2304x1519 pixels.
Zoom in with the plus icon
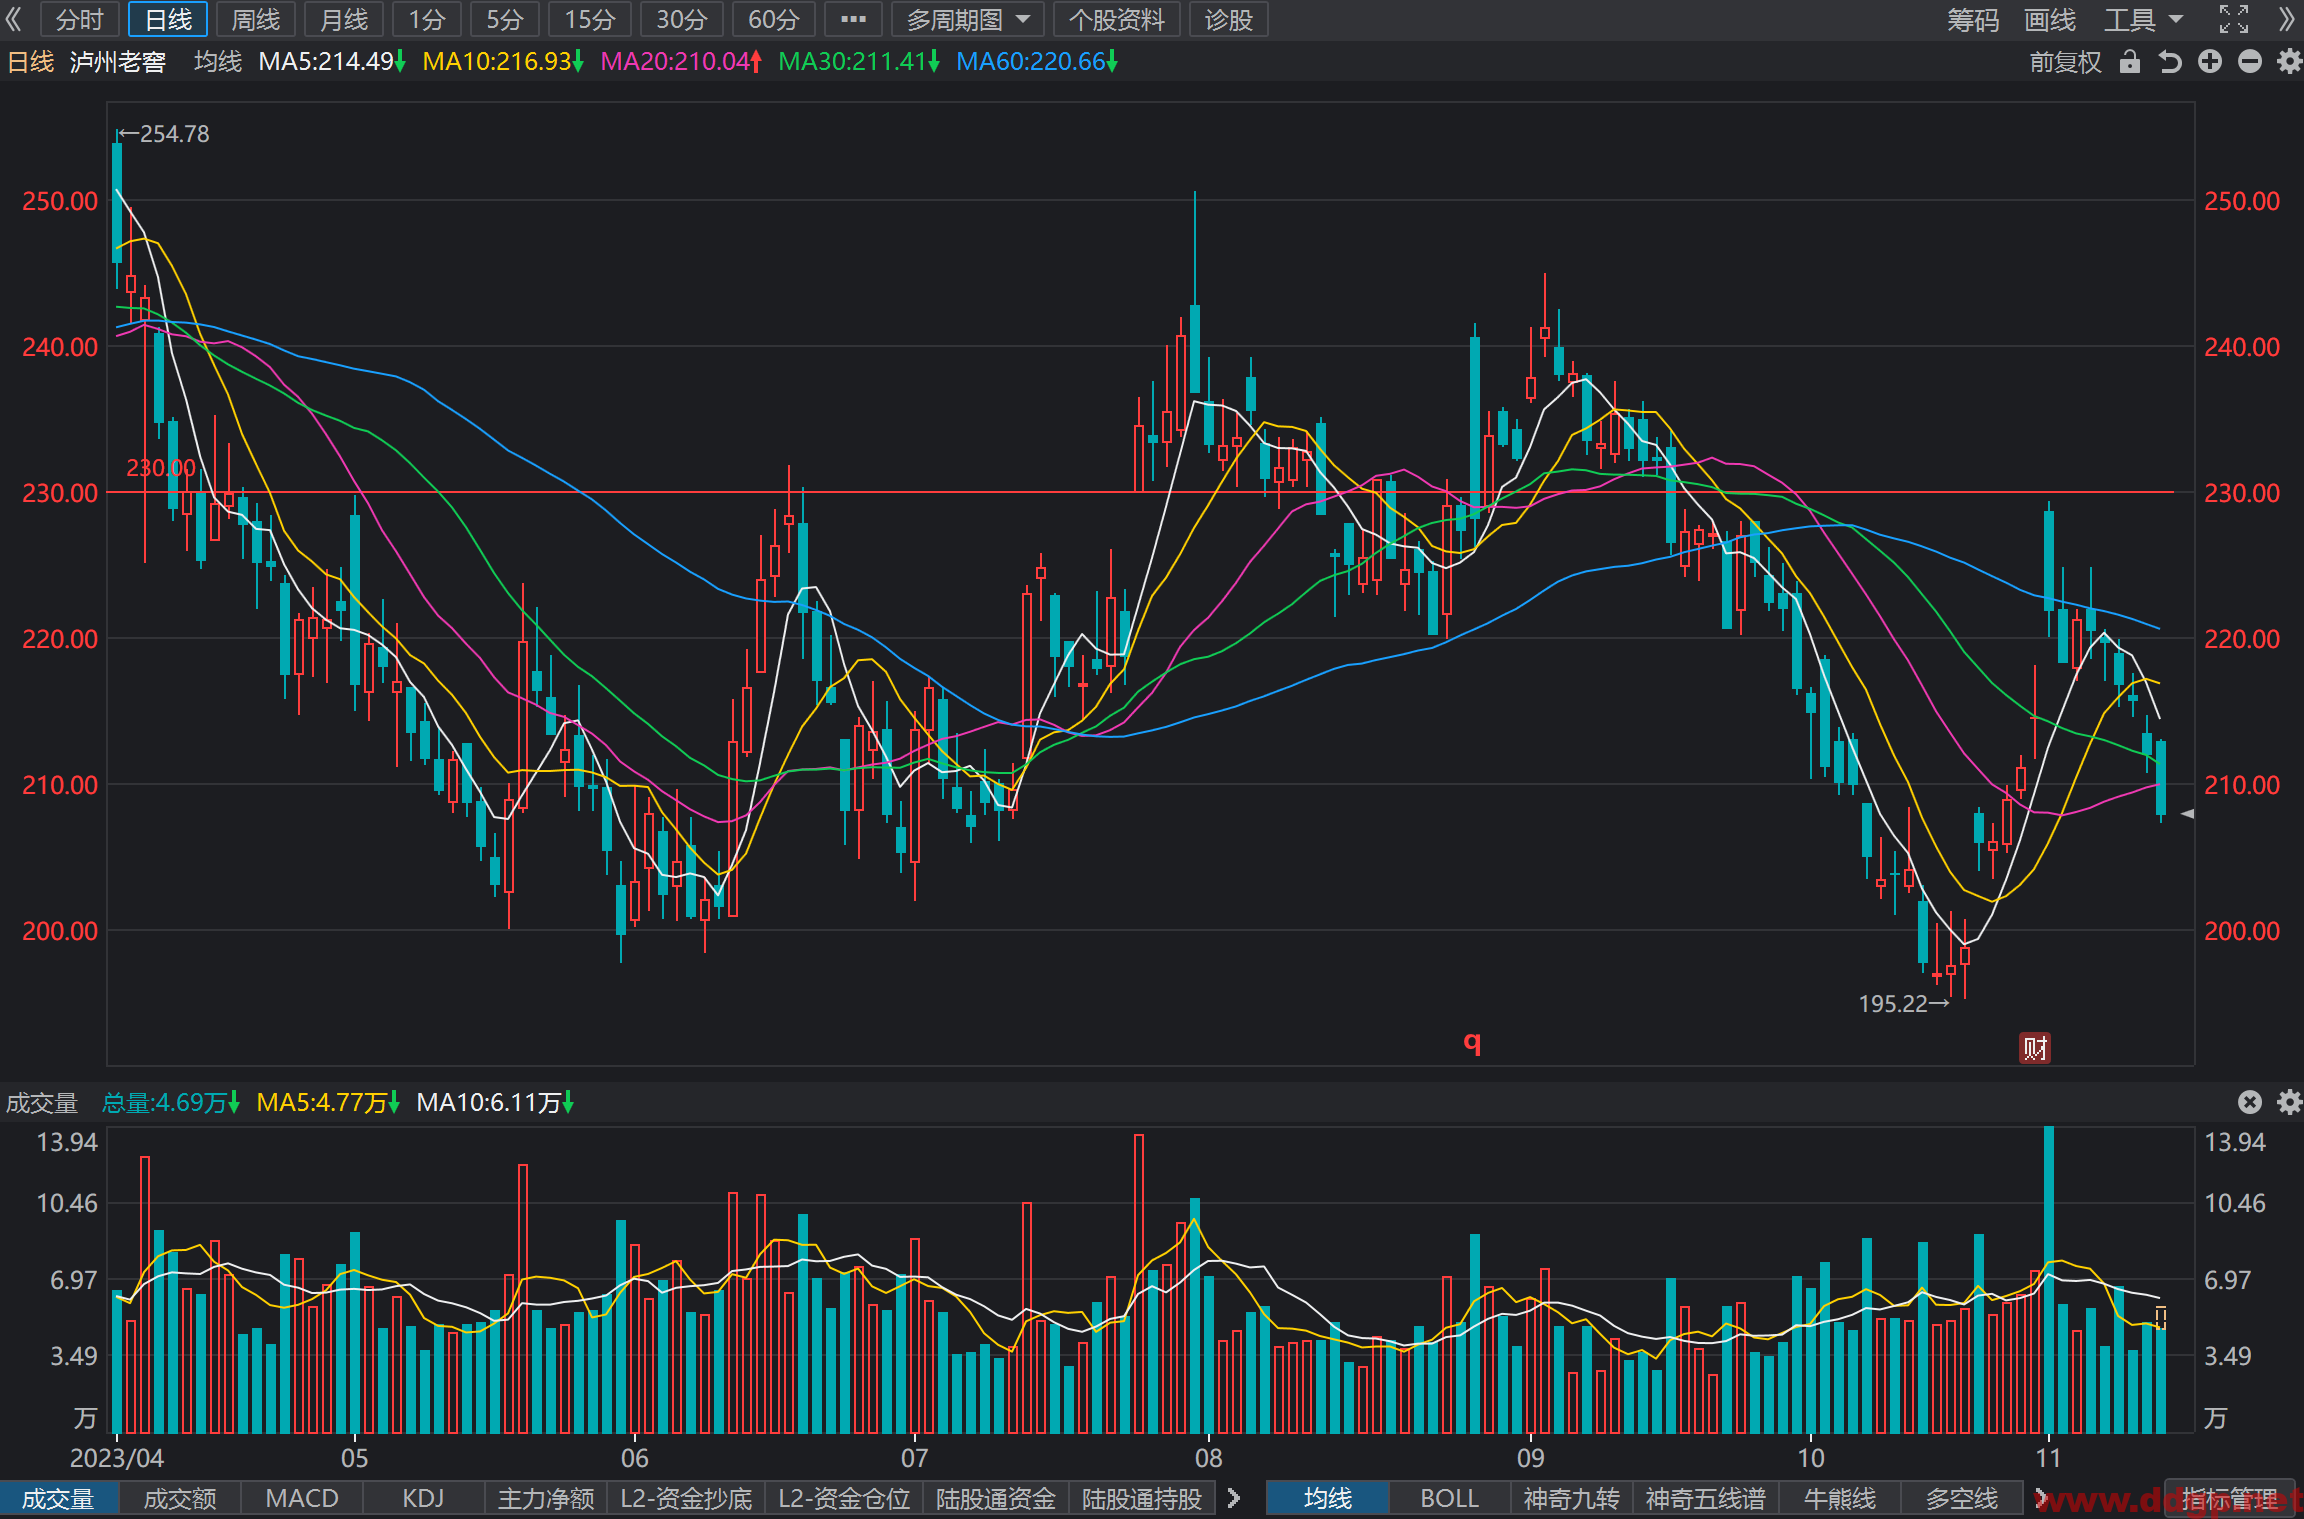coord(2210,62)
